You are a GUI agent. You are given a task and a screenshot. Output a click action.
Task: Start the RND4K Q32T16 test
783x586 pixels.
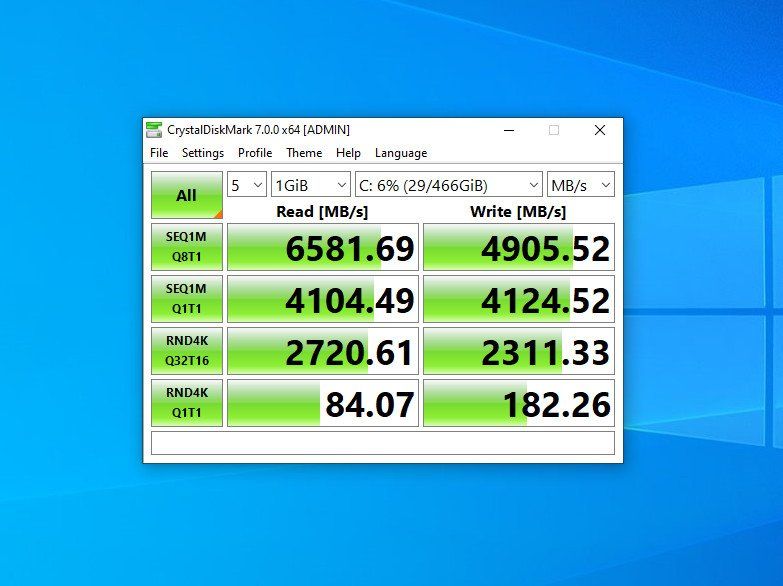[x=187, y=351]
